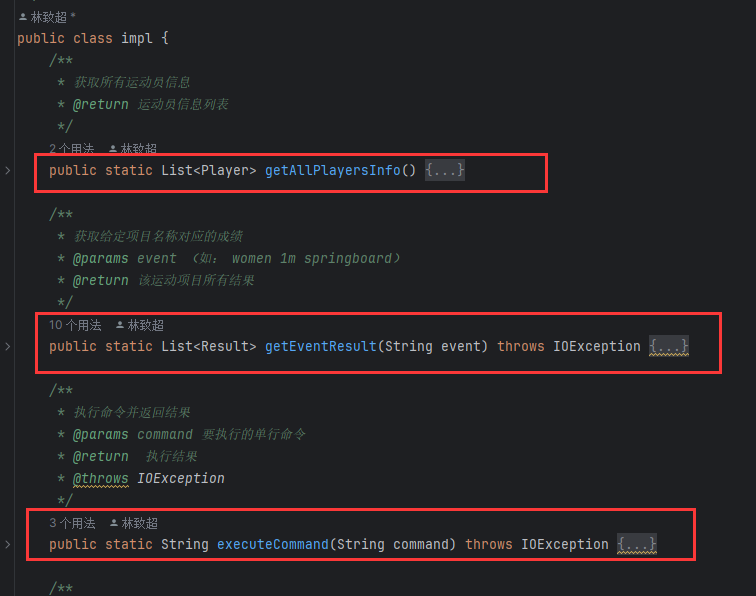The image size is (756, 596).
Task: Click the author icon beside 3 个用法
Action: (114, 523)
